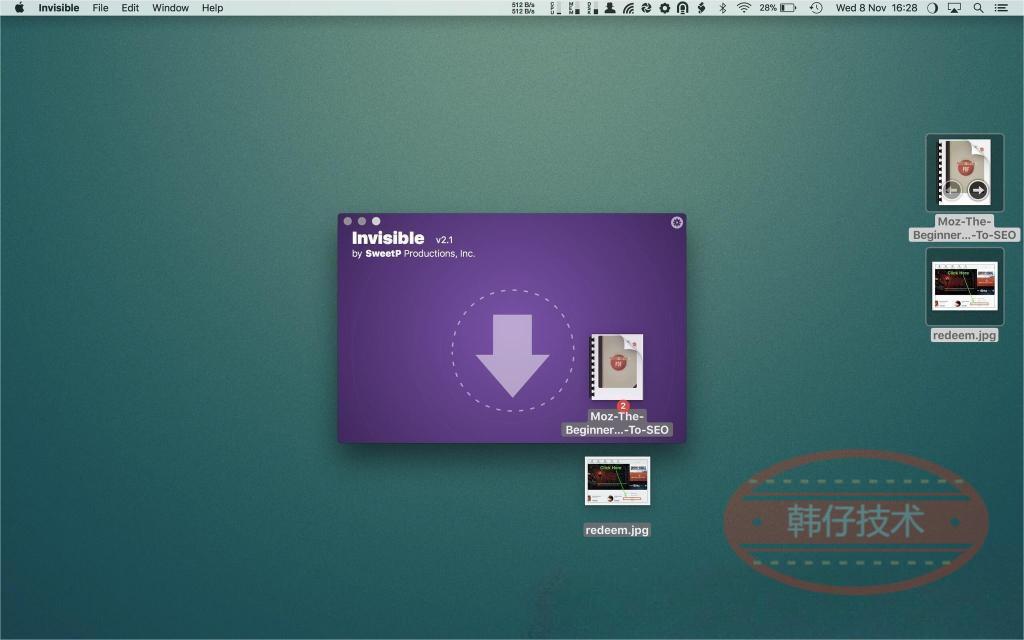The height and width of the screenshot is (640, 1024).
Task: Click the forward arrow on desktop PDF icon
Action: pos(978,190)
